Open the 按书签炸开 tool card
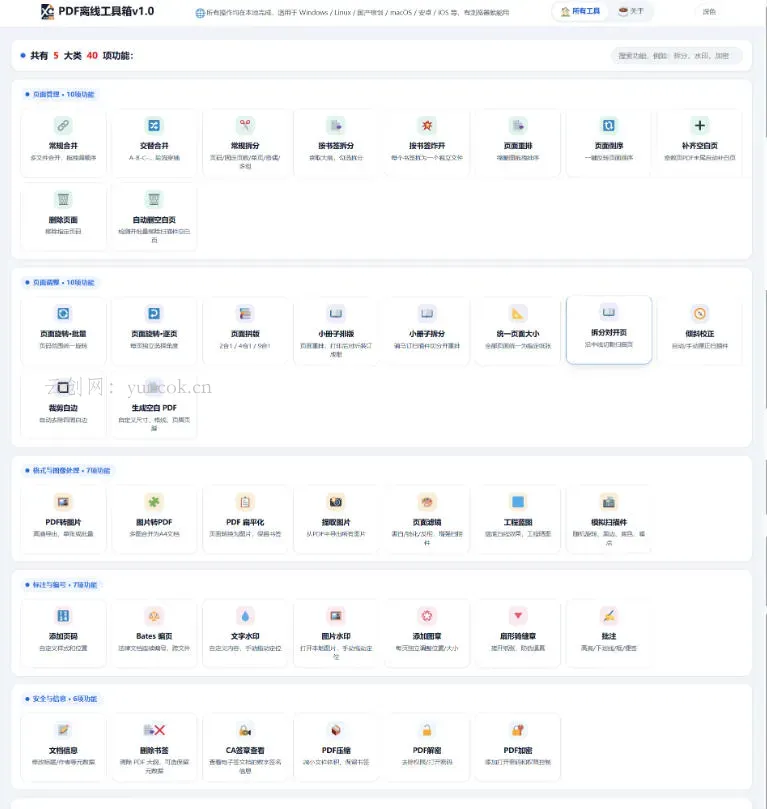The image size is (767, 809). (x=427, y=143)
